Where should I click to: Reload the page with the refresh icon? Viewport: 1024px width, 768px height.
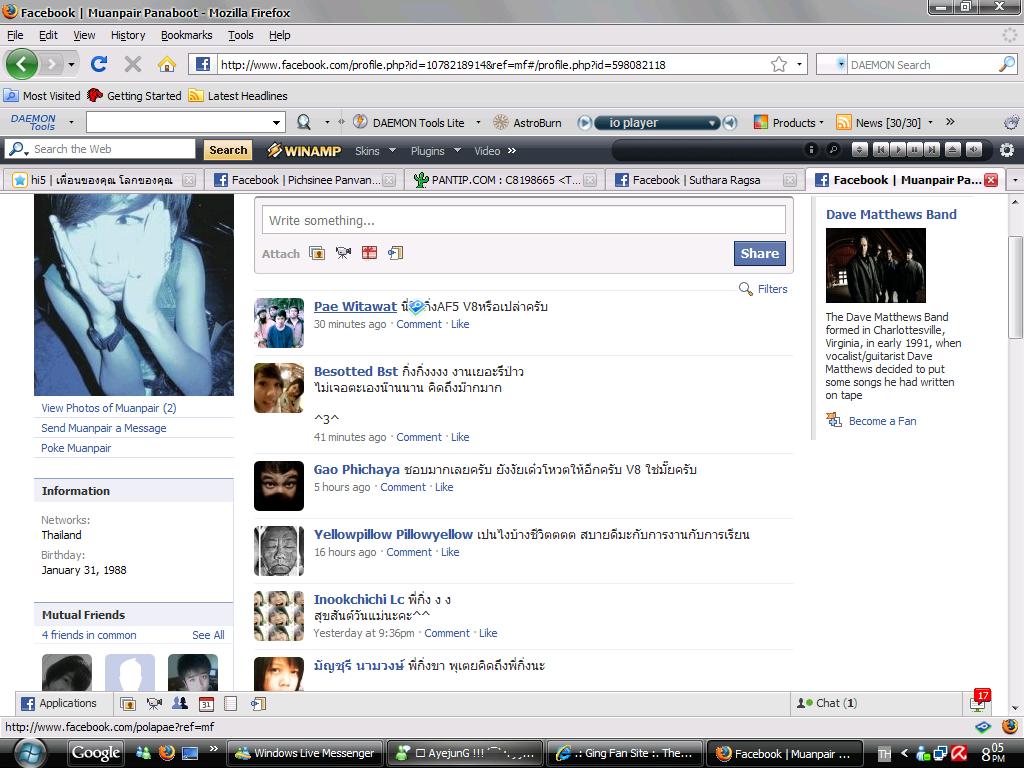[x=99, y=64]
